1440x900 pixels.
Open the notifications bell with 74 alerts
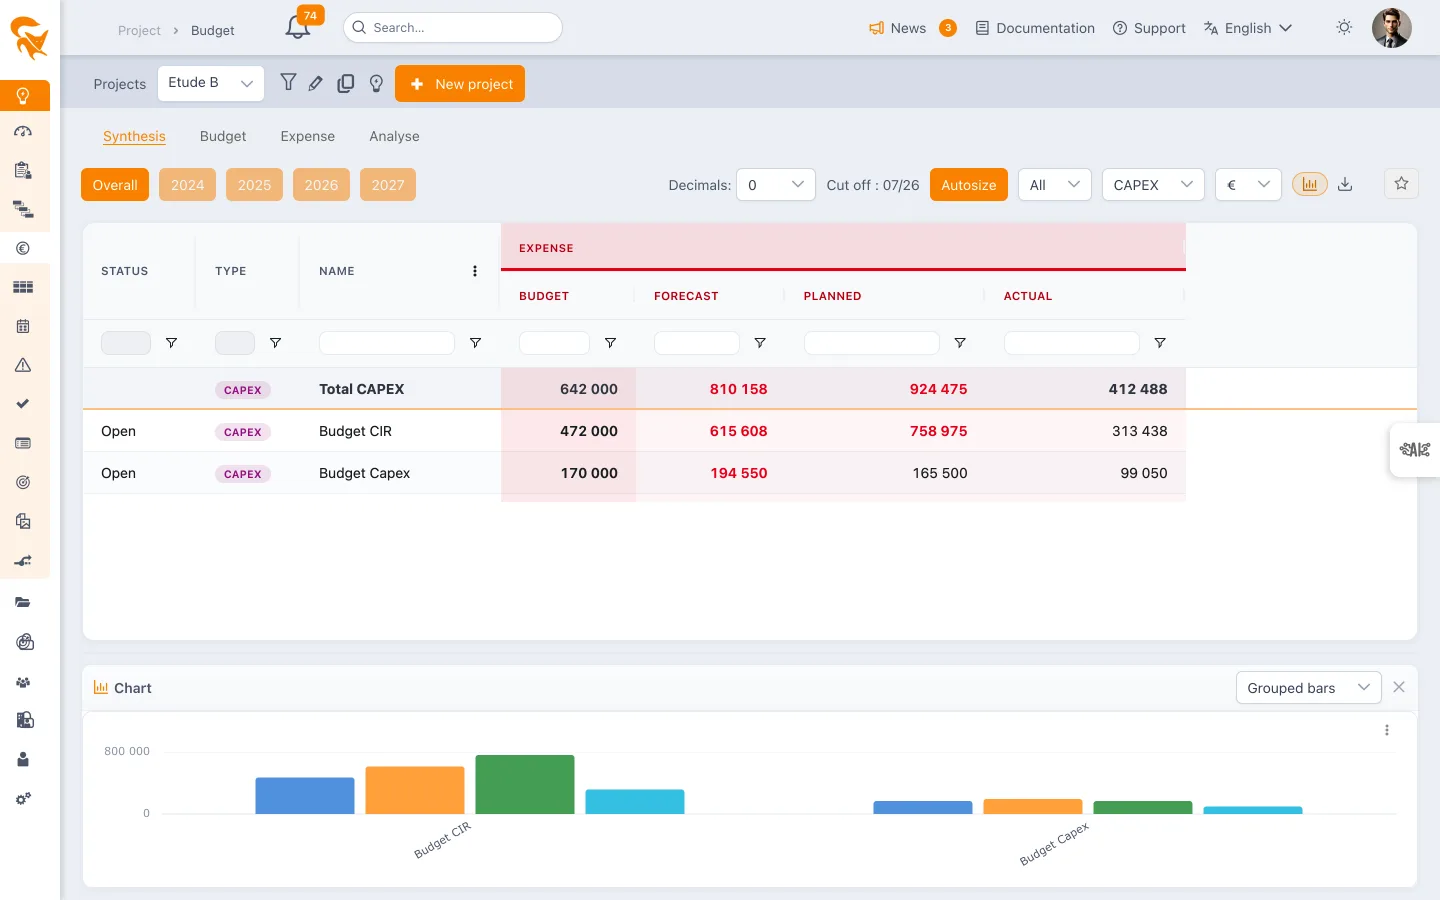pos(298,27)
